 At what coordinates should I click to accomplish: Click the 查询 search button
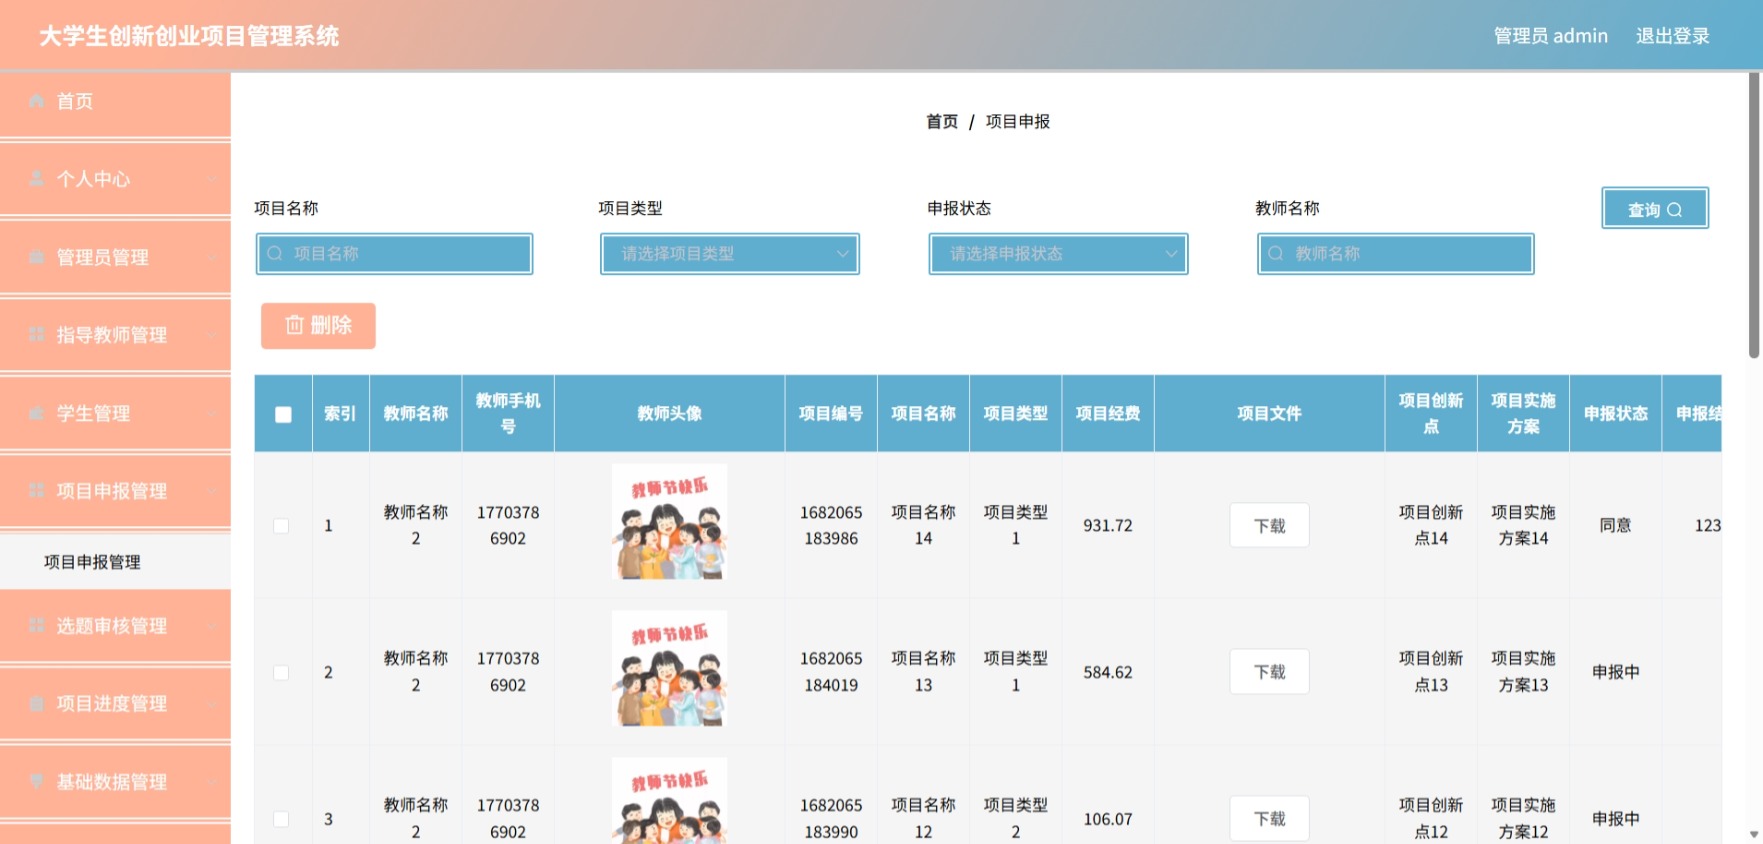click(1655, 209)
